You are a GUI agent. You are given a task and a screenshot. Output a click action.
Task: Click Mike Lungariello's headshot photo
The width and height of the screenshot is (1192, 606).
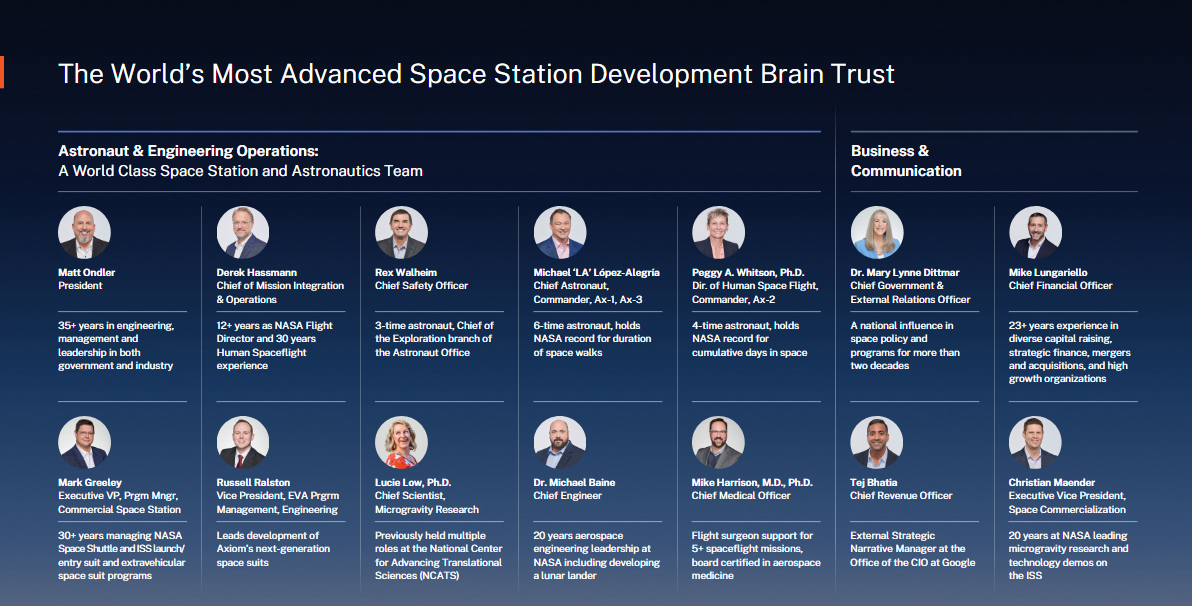pos(1035,231)
